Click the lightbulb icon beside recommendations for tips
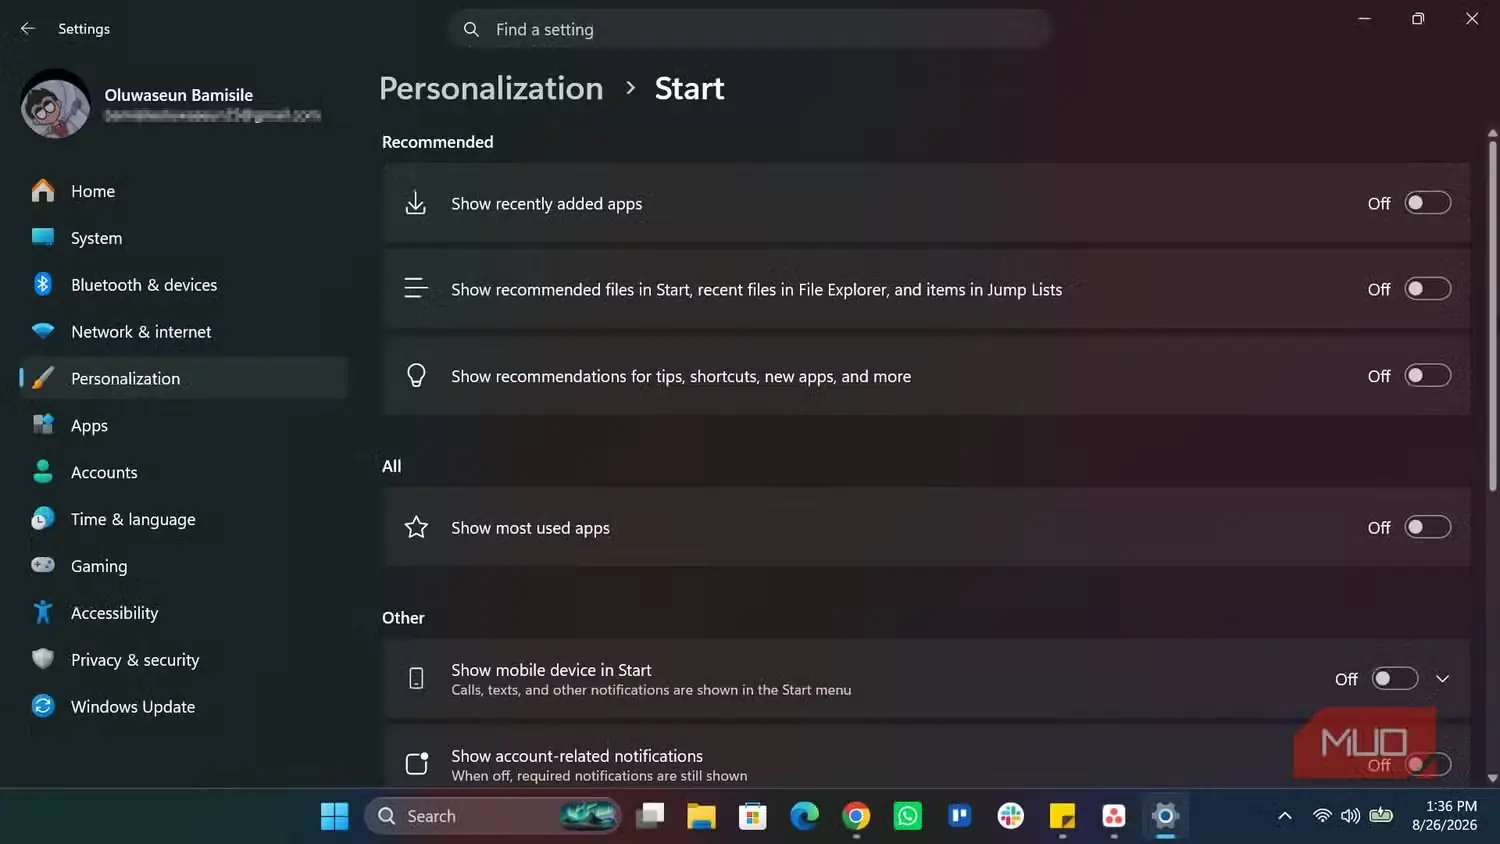This screenshot has height=844, width=1500. click(x=416, y=376)
